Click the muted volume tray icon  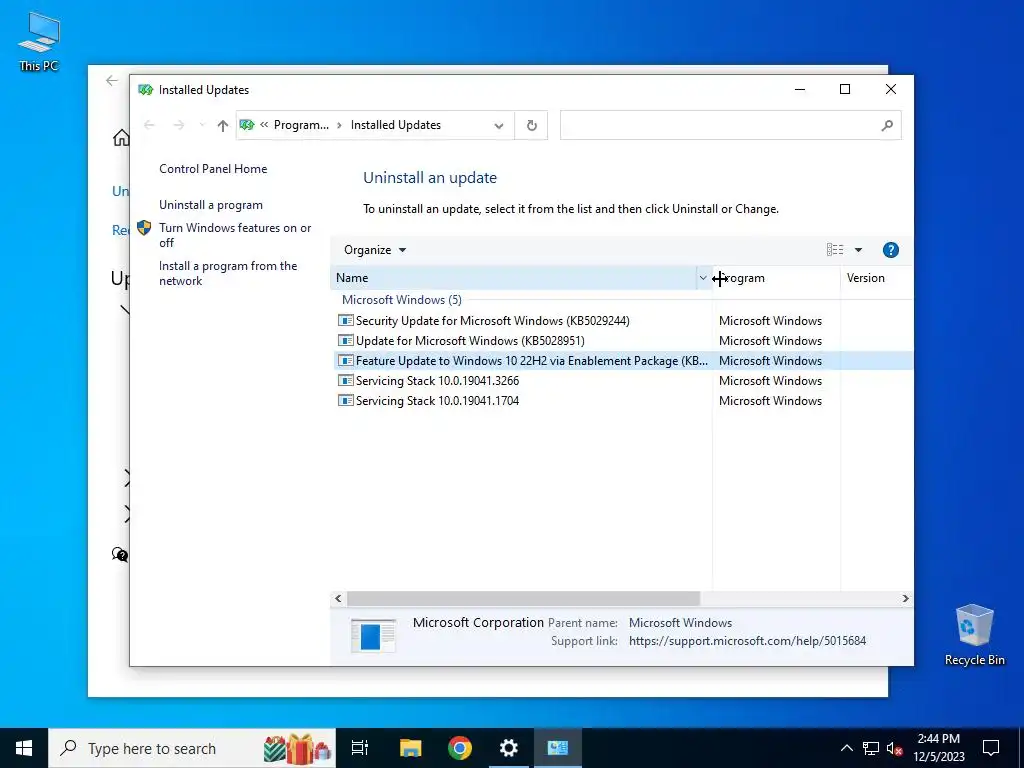pyautogui.click(x=895, y=748)
